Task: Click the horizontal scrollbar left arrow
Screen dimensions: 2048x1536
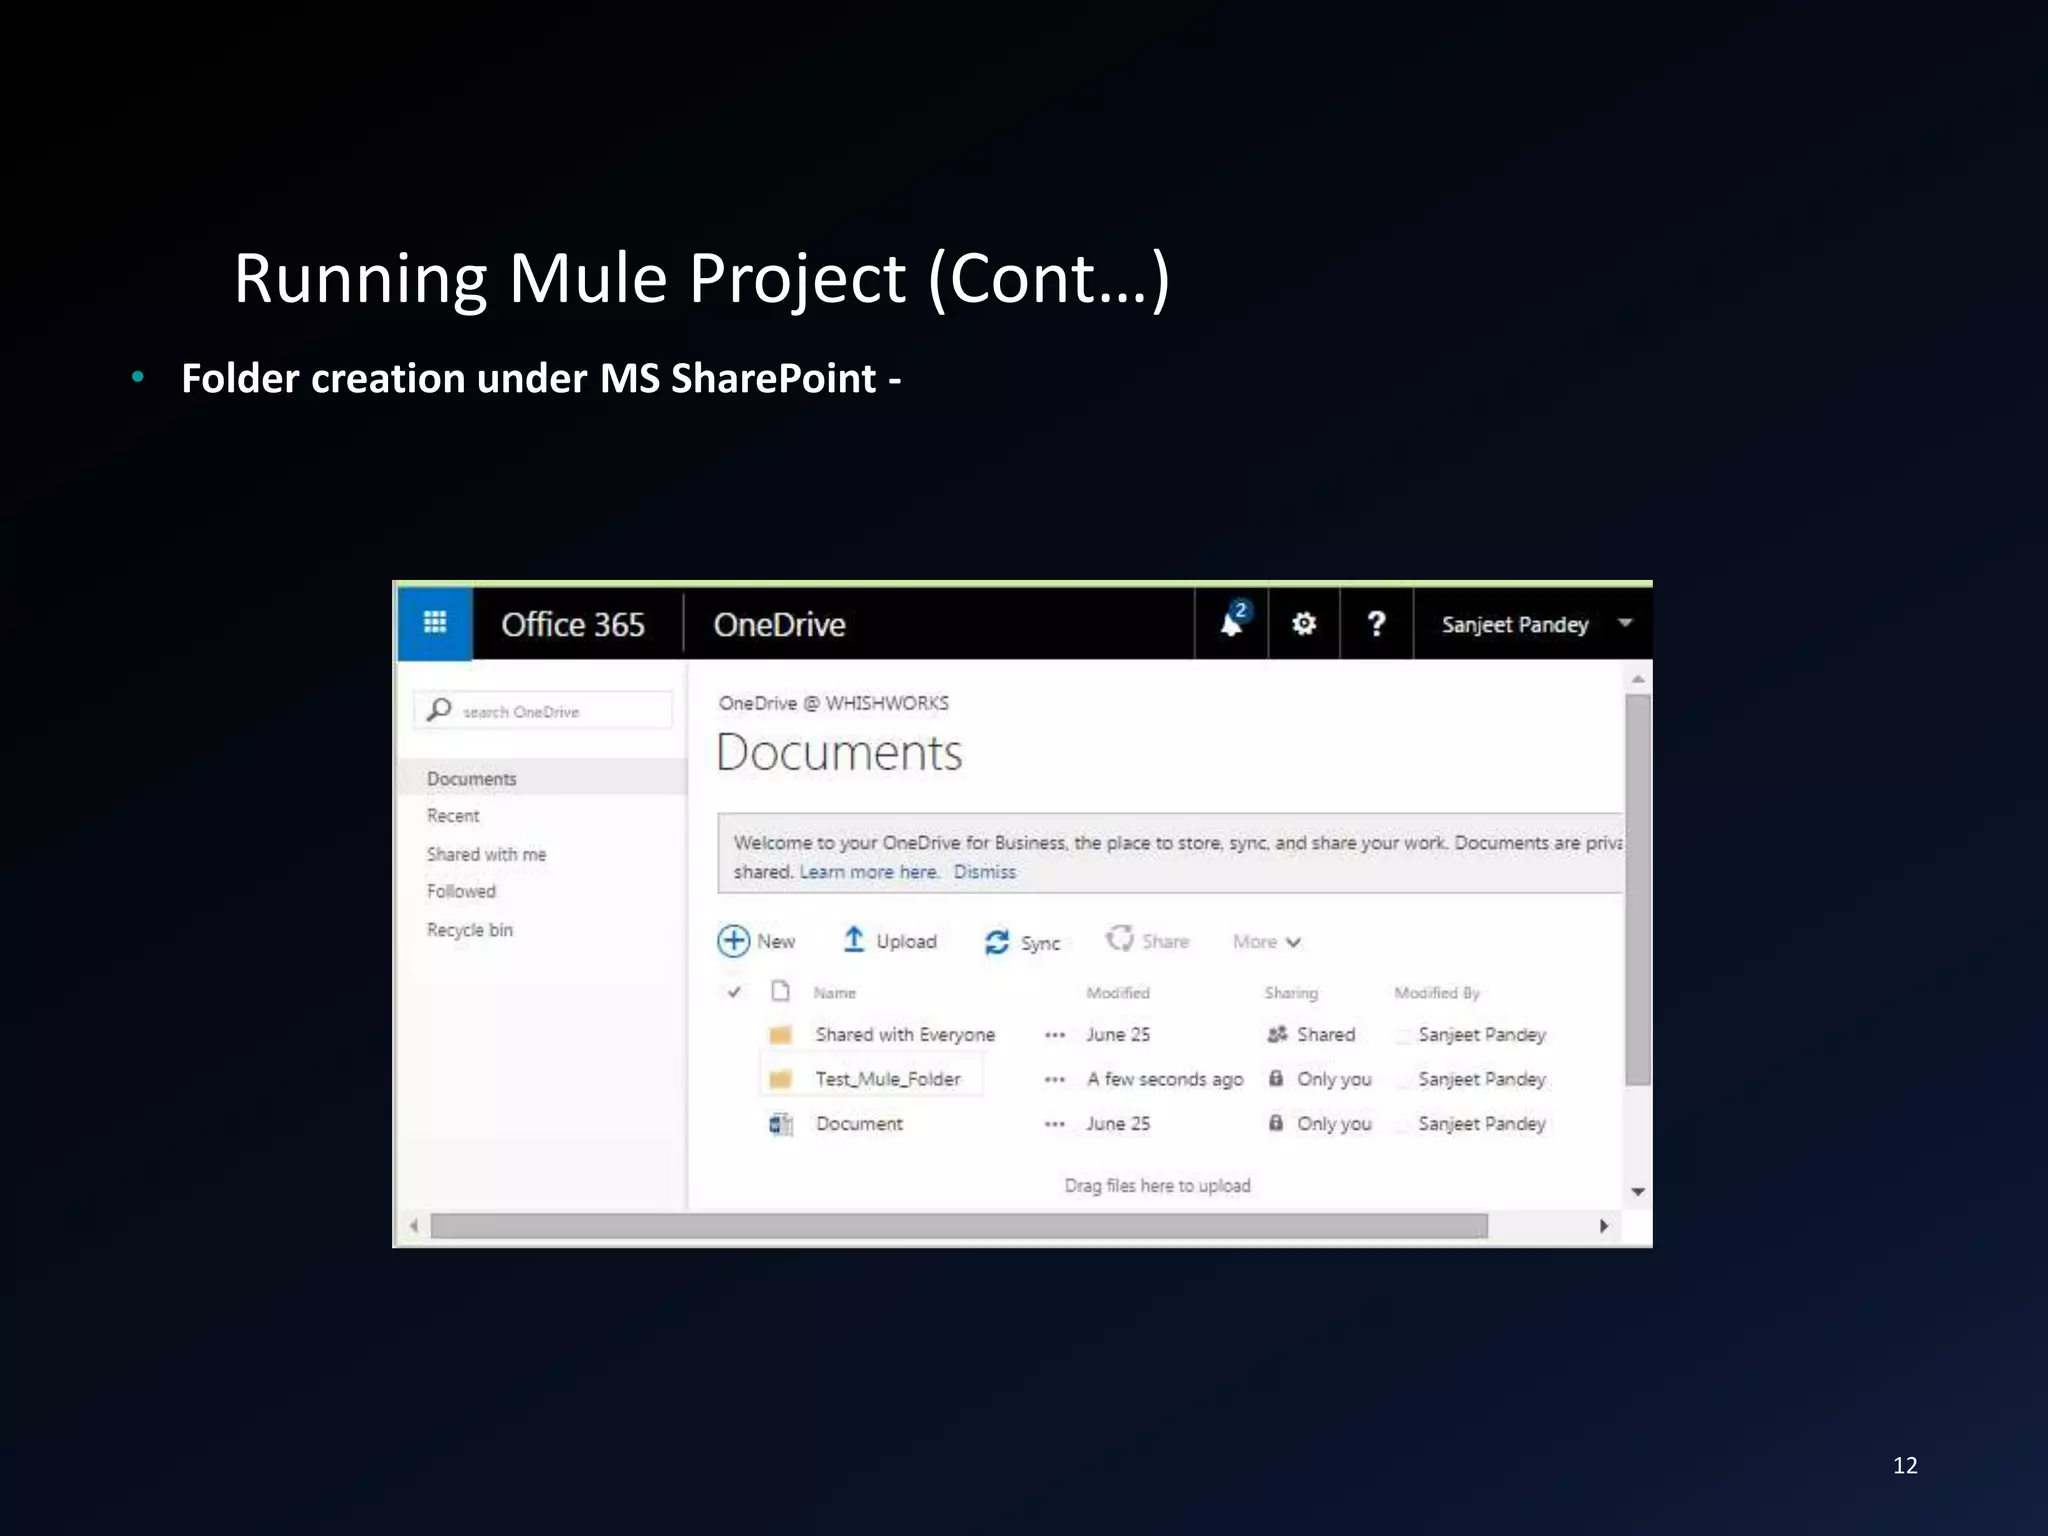Action: pyautogui.click(x=413, y=1226)
